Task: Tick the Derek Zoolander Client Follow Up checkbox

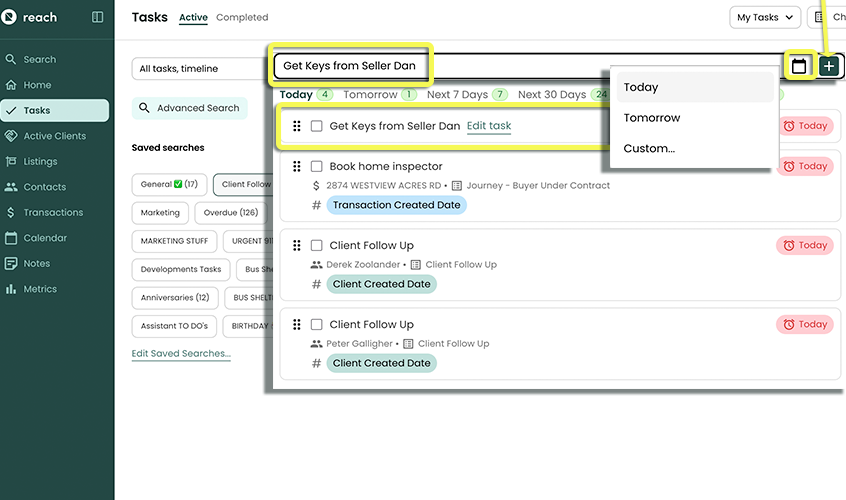Action: [x=316, y=245]
